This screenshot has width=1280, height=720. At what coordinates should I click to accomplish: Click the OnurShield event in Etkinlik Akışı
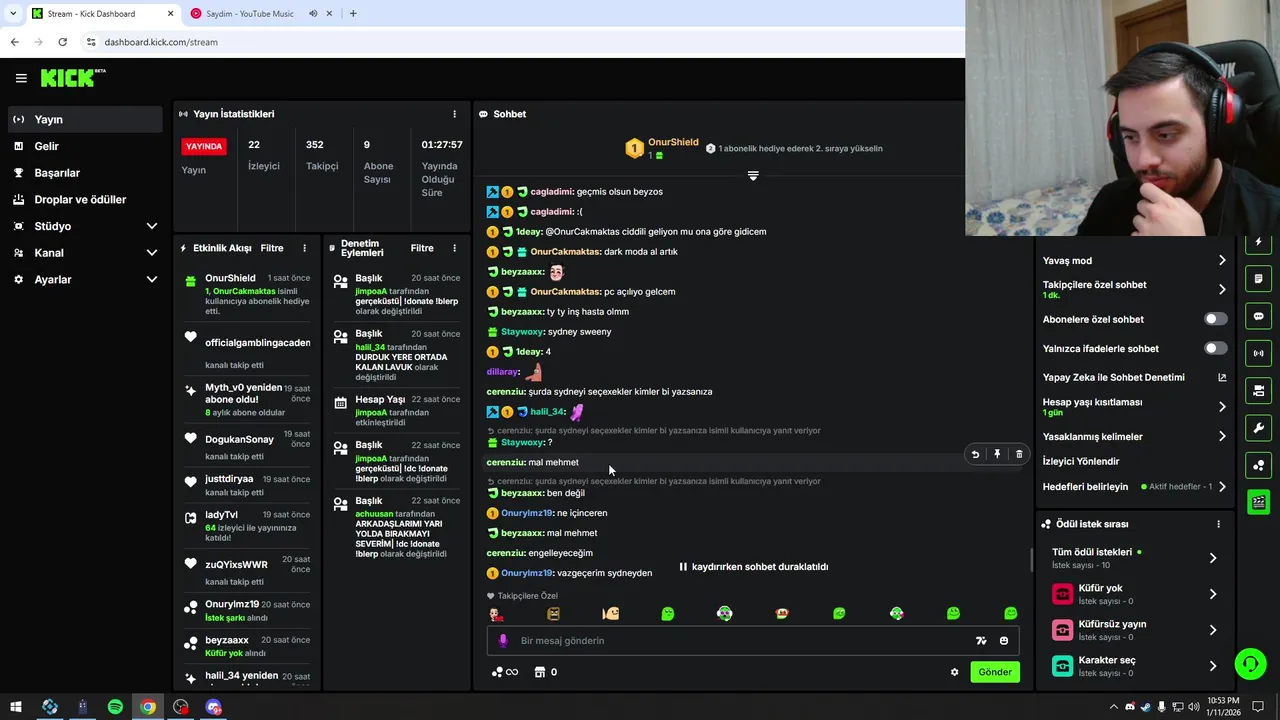point(248,294)
